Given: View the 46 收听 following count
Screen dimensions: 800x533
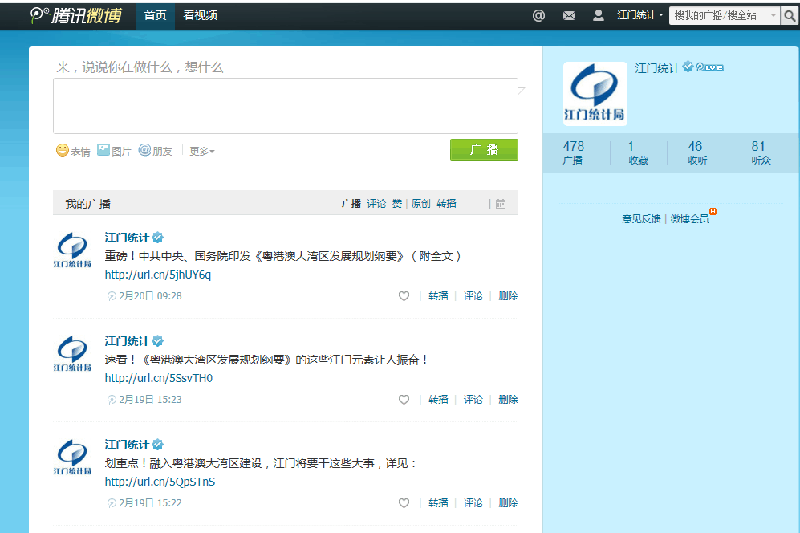Looking at the screenshot, I should click(x=696, y=153).
